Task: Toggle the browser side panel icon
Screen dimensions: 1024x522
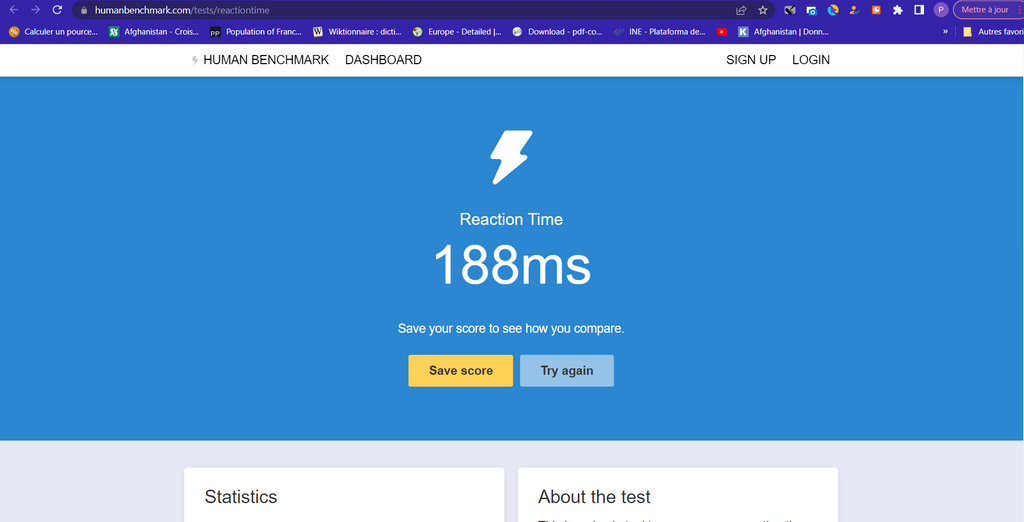Action: coord(919,10)
